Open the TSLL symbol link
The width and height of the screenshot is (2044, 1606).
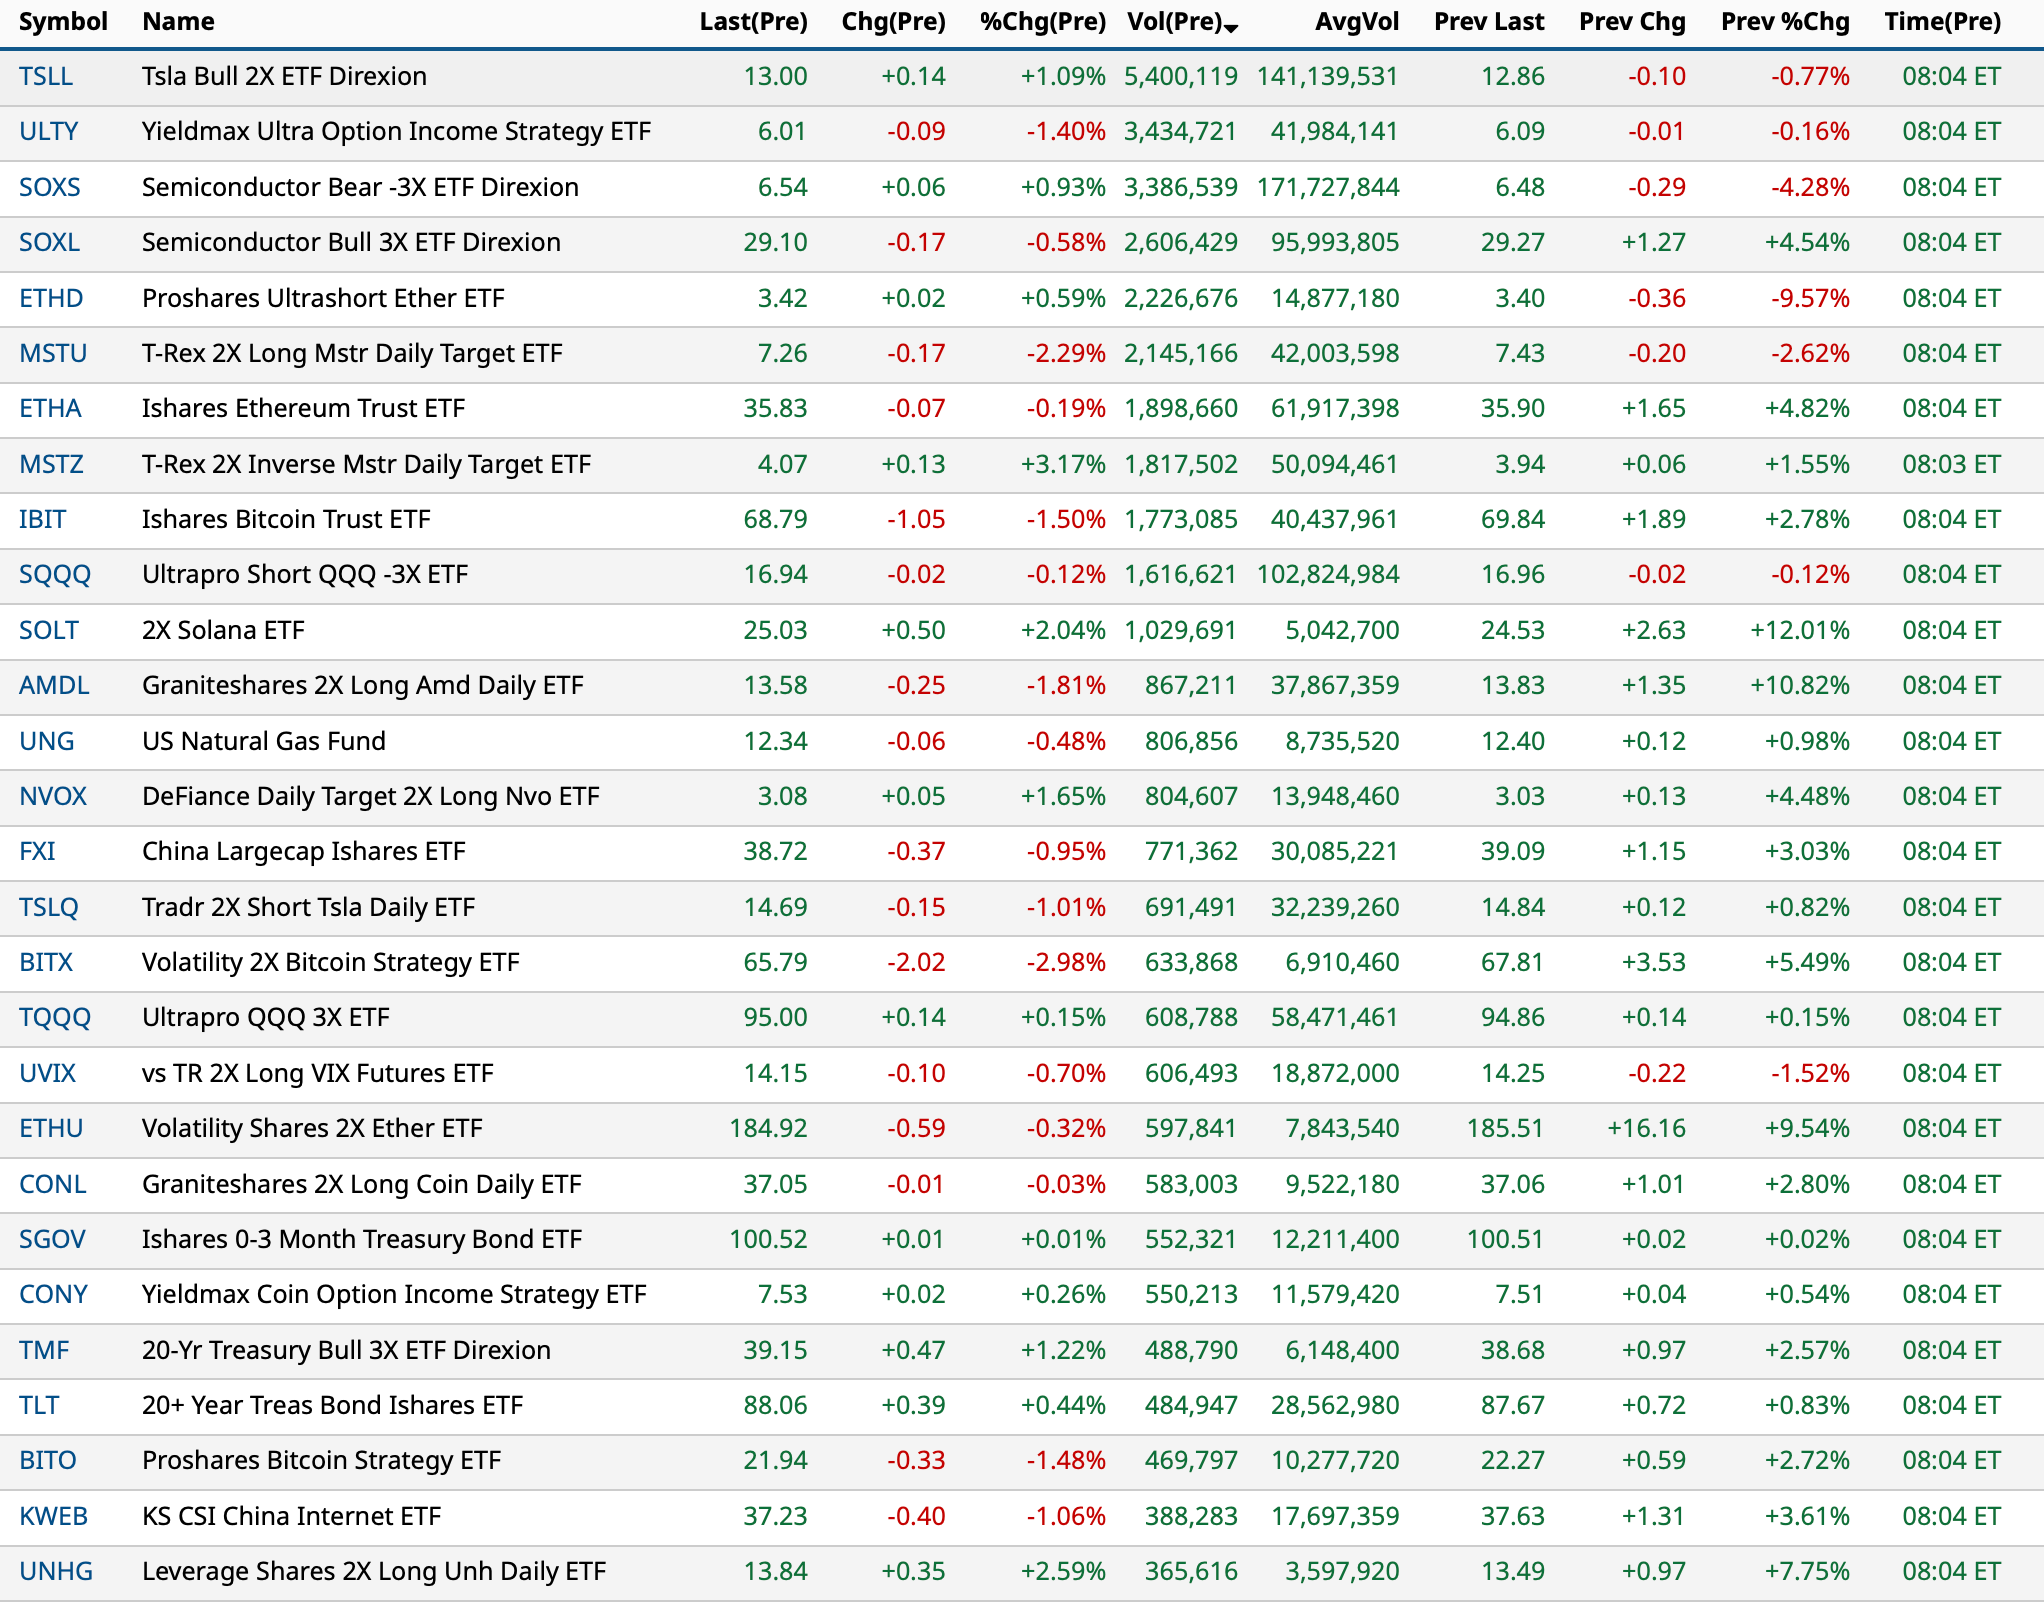(46, 76)
